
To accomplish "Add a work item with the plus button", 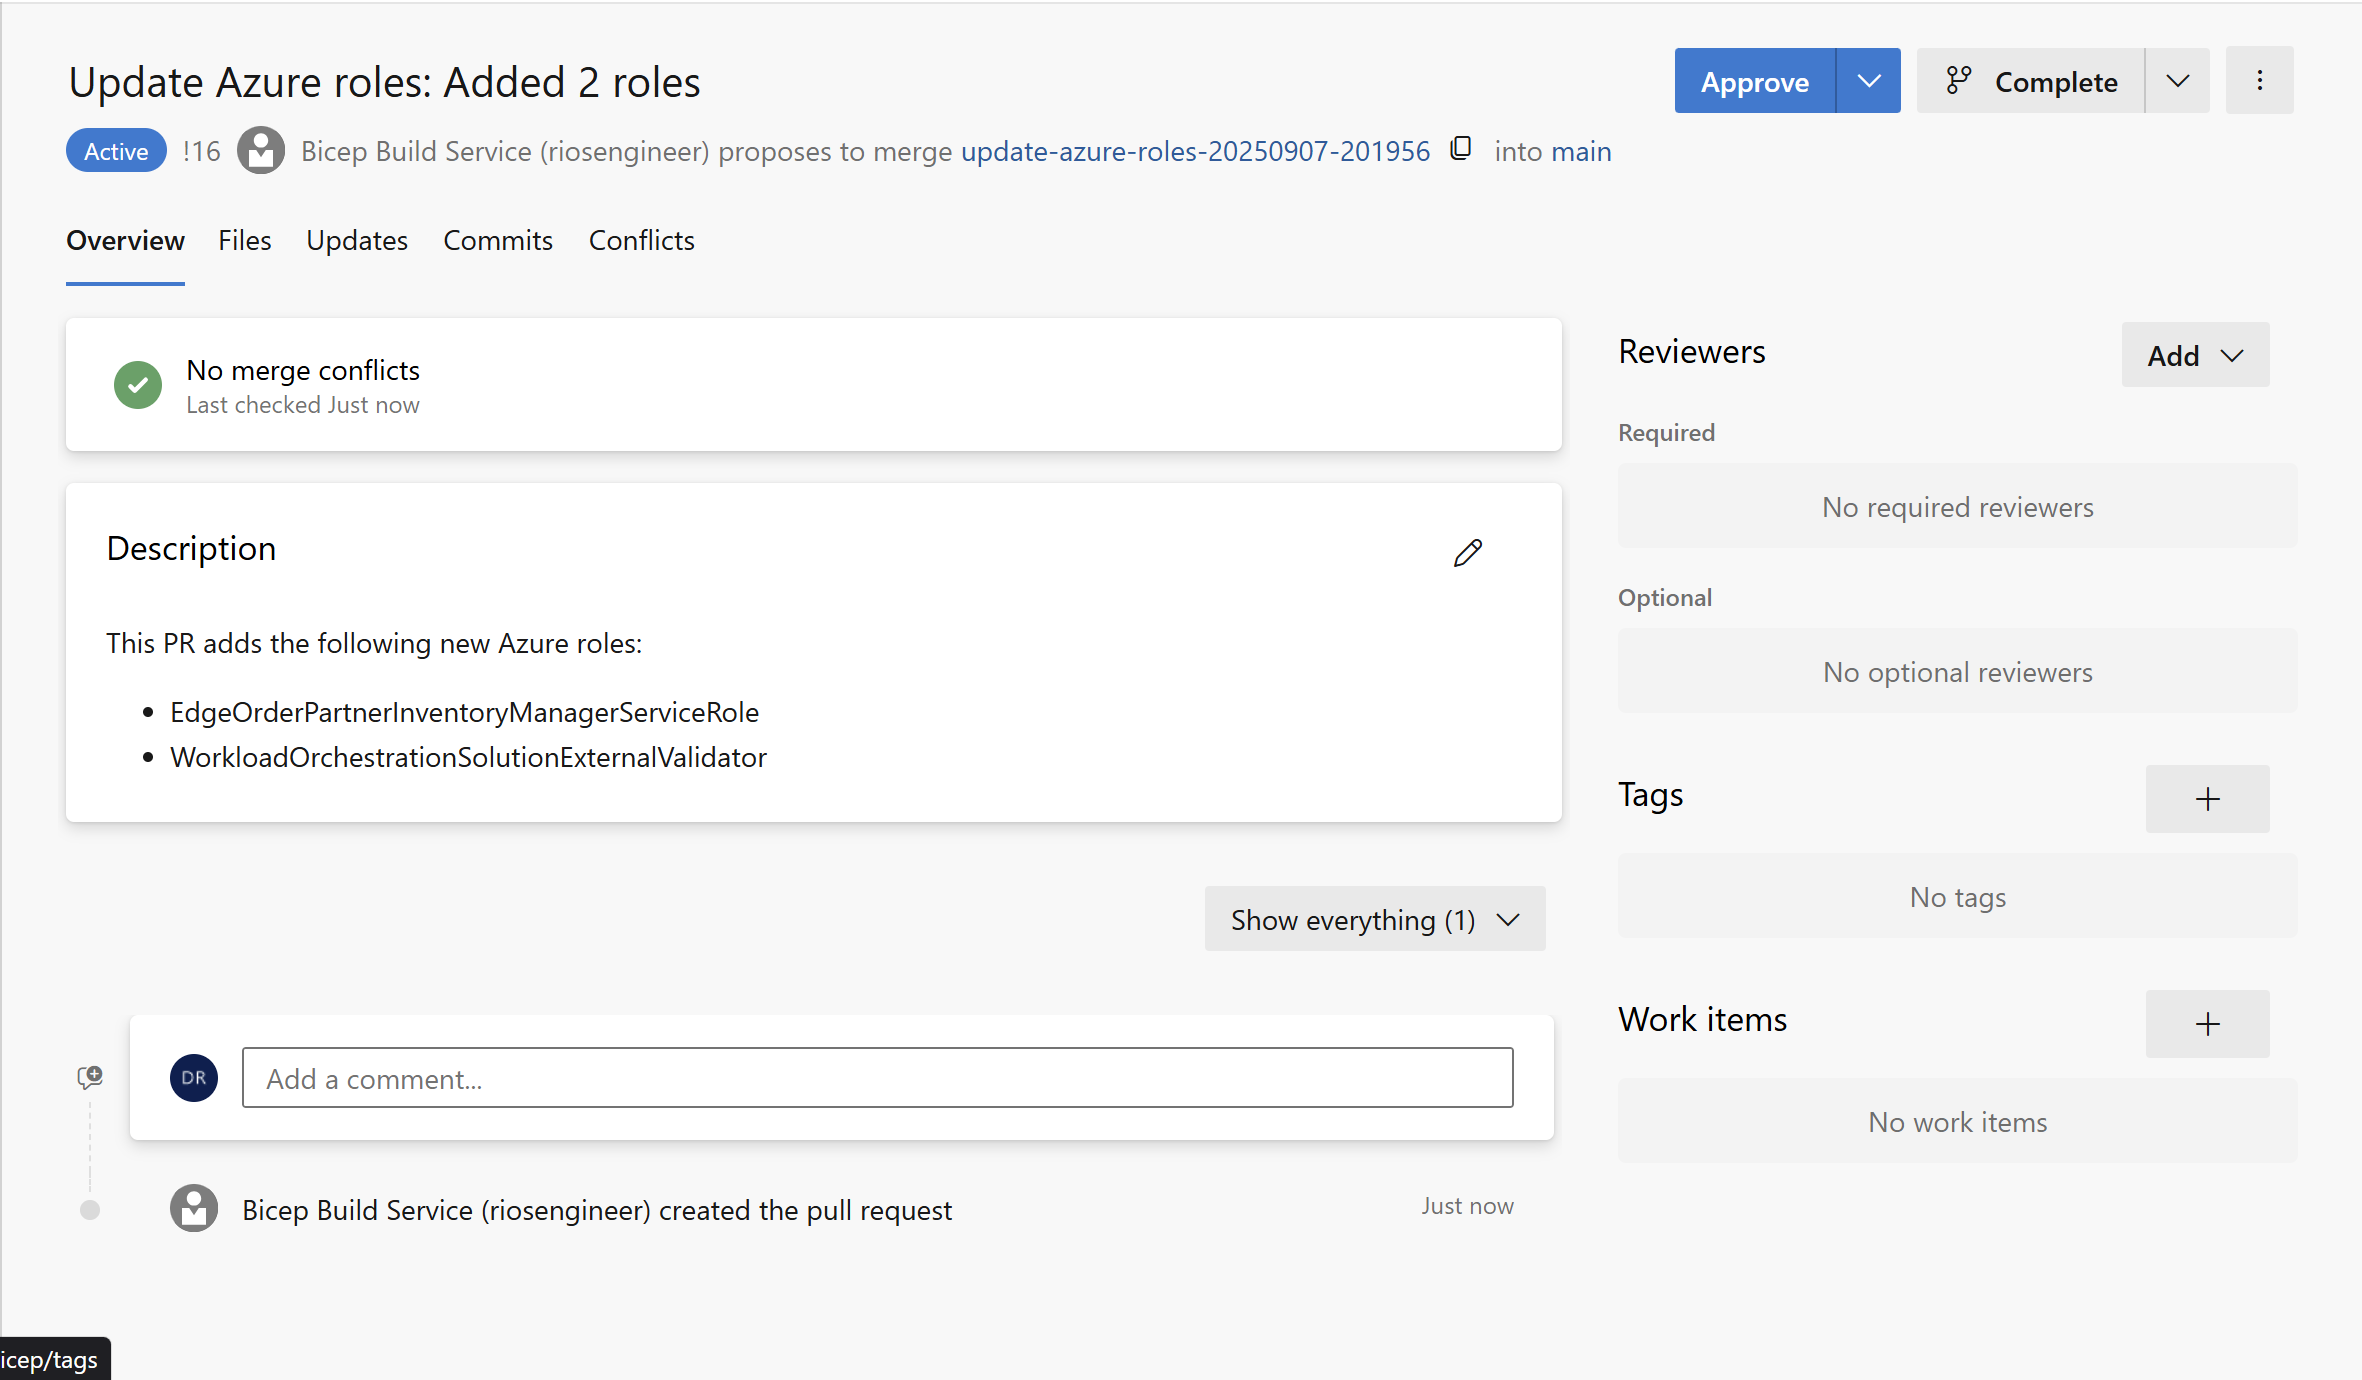I will click(x=2207, y=1024).
